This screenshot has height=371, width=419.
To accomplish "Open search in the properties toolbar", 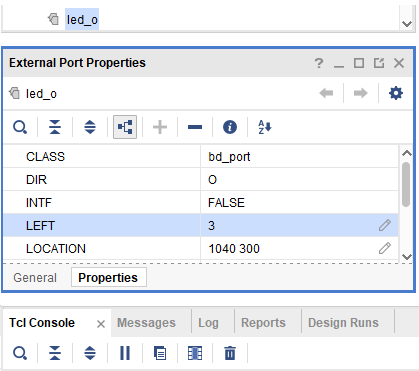I will pos(20,127).
